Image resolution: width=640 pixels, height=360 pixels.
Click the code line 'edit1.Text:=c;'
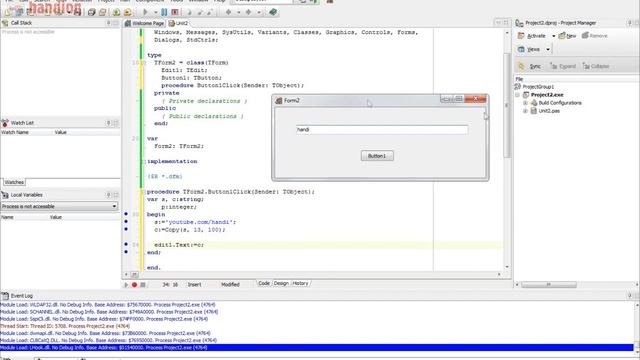coord(179,245)
